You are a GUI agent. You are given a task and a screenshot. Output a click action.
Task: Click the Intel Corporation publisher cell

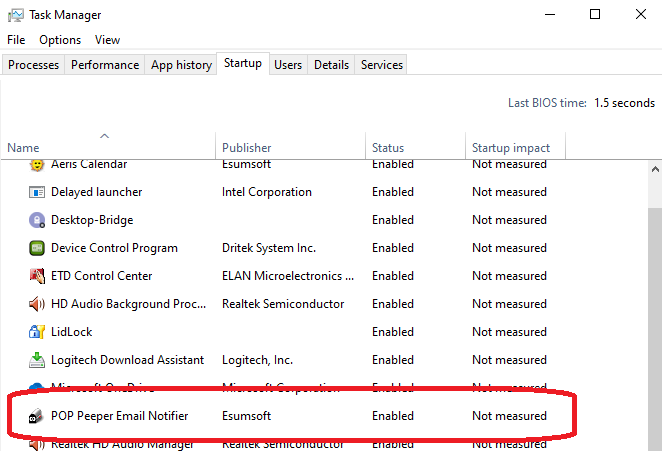click(x=267, y=192)
